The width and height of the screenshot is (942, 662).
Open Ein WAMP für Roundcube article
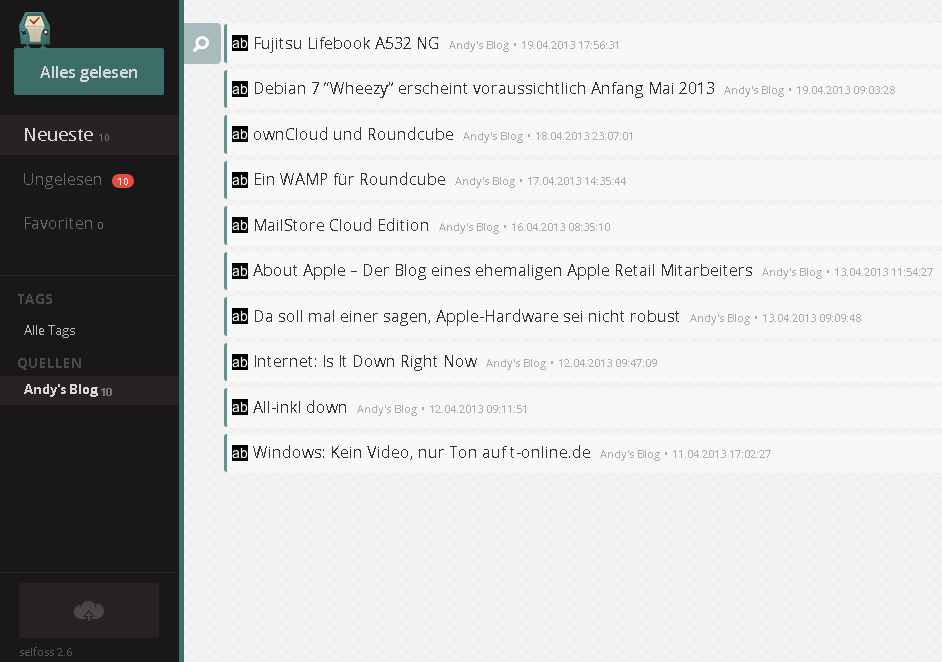click(x=349, y=180)
